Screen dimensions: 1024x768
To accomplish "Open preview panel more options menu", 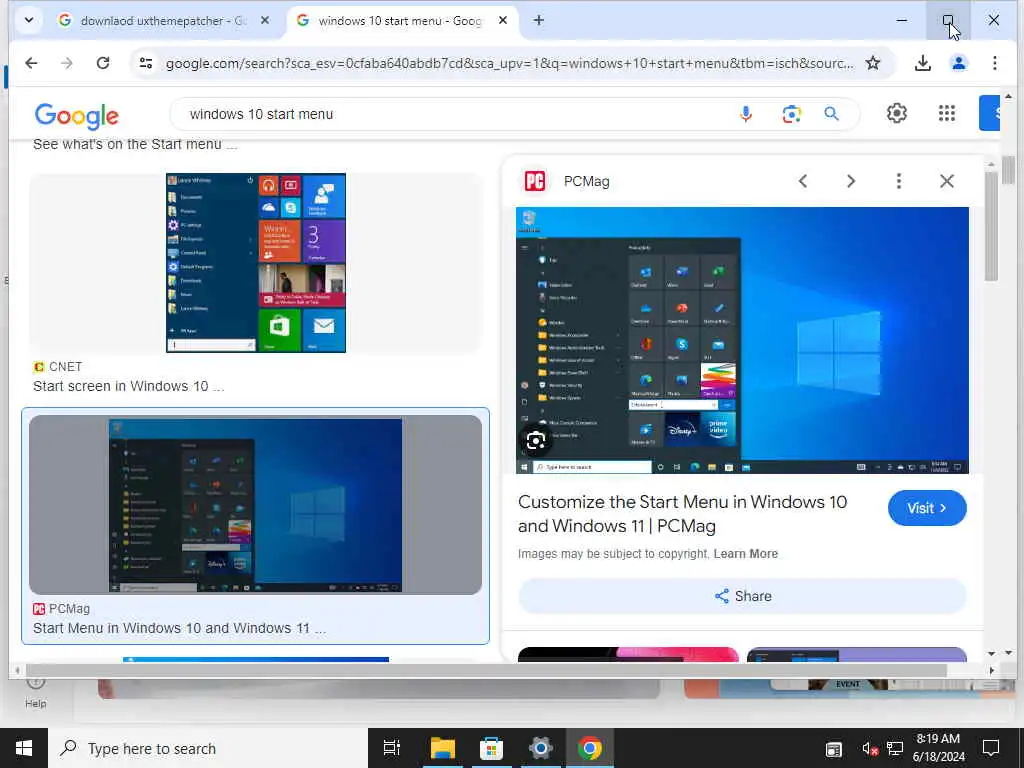I will coord(899,181).
